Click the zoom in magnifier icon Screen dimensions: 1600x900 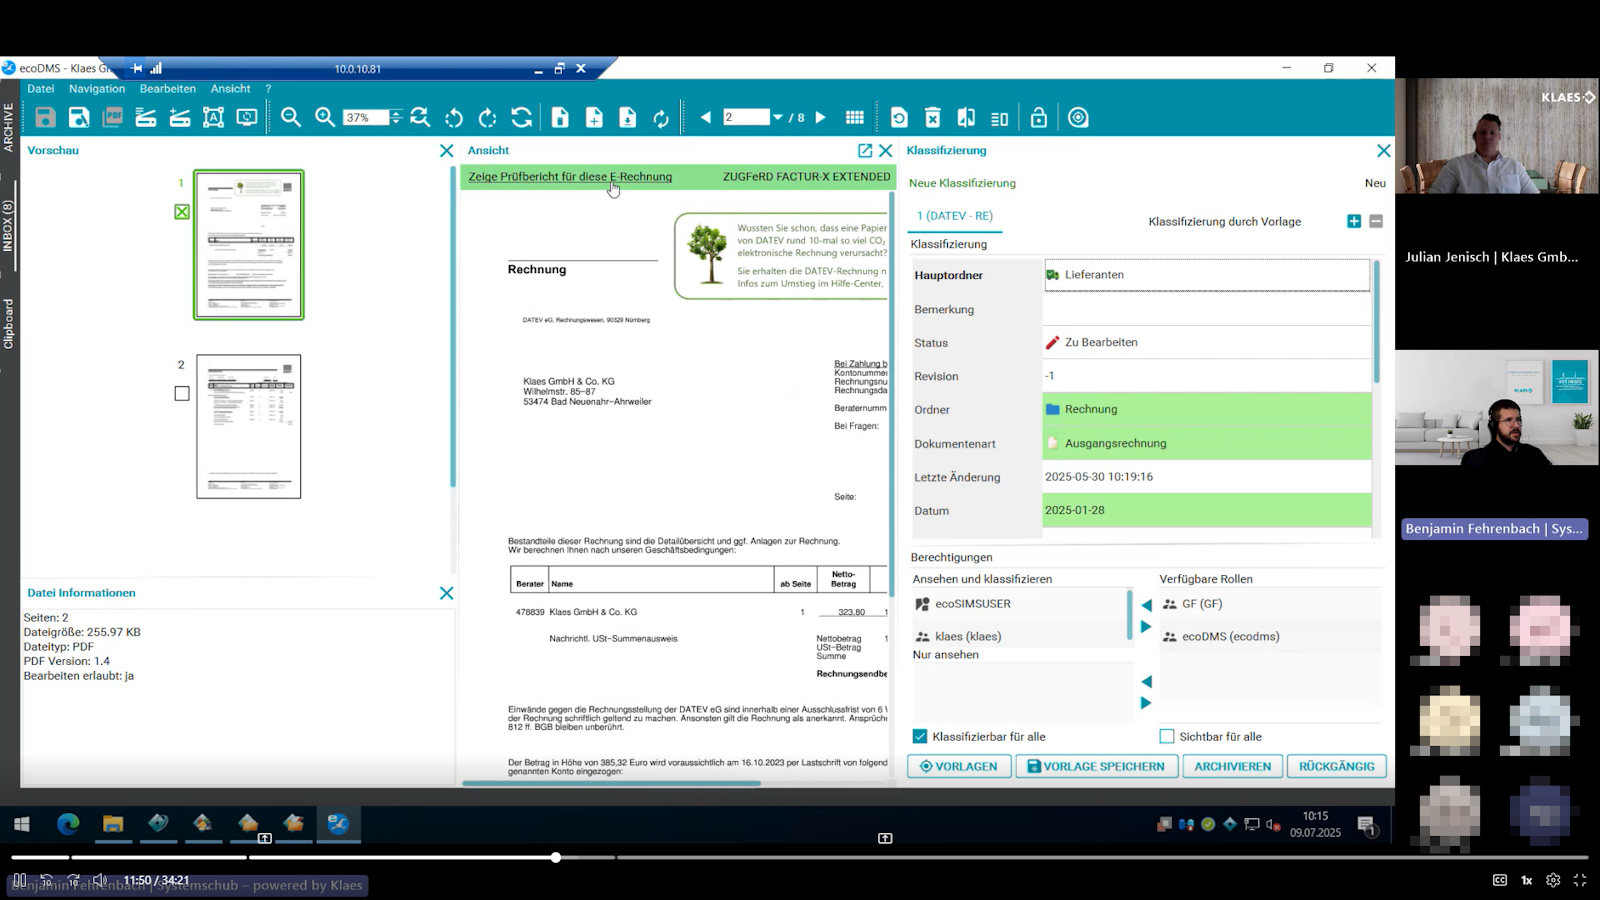[x=325, y=117]
